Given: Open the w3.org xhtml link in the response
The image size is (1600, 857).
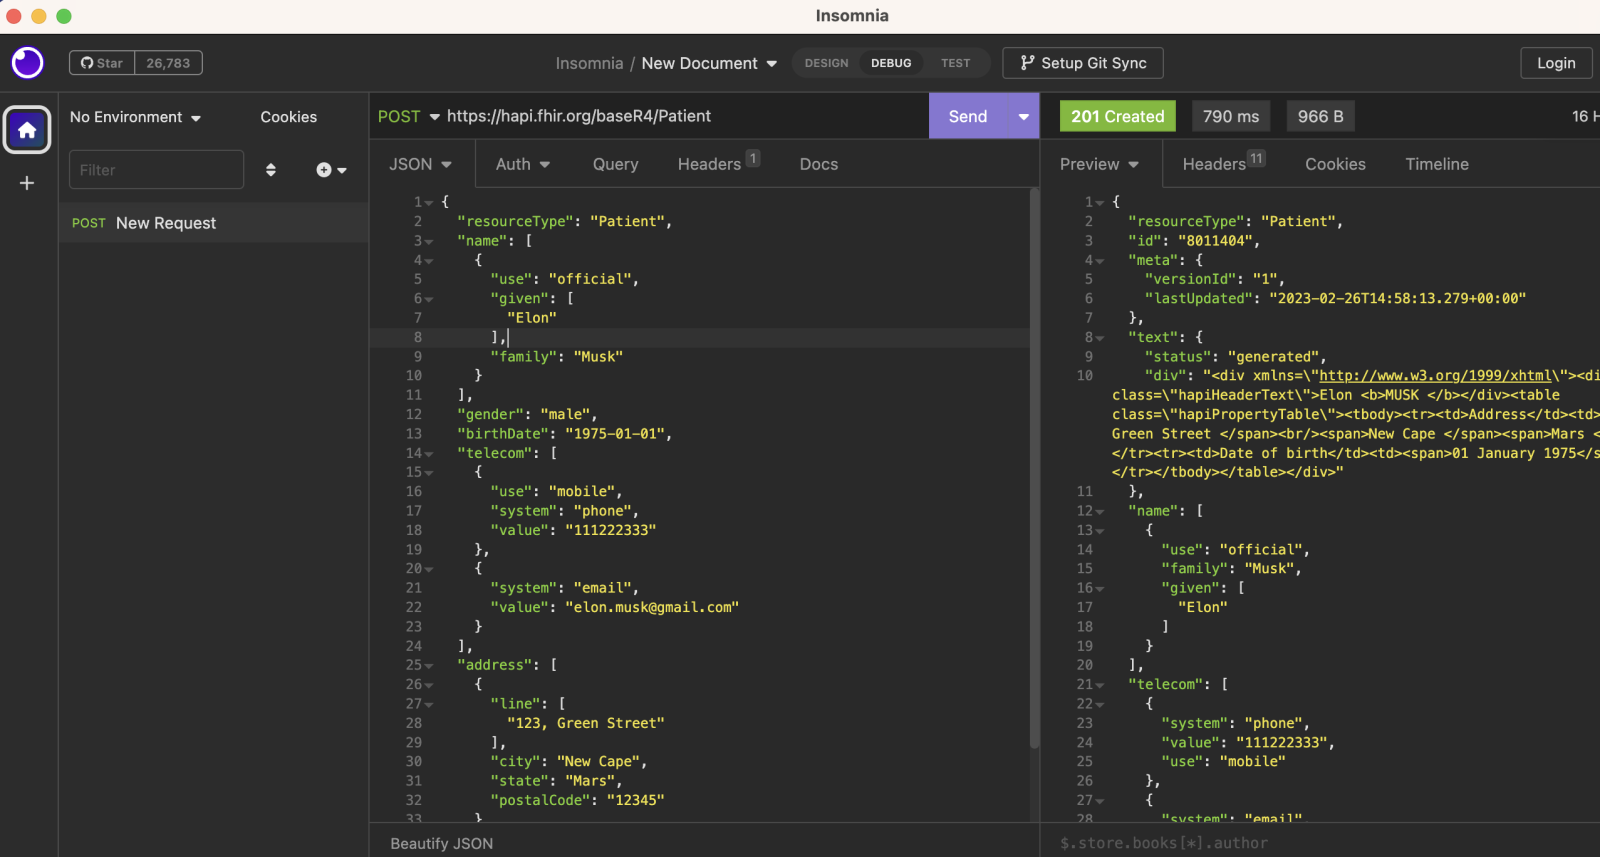Looking at the screenshot, I should tap(1435, 376).
